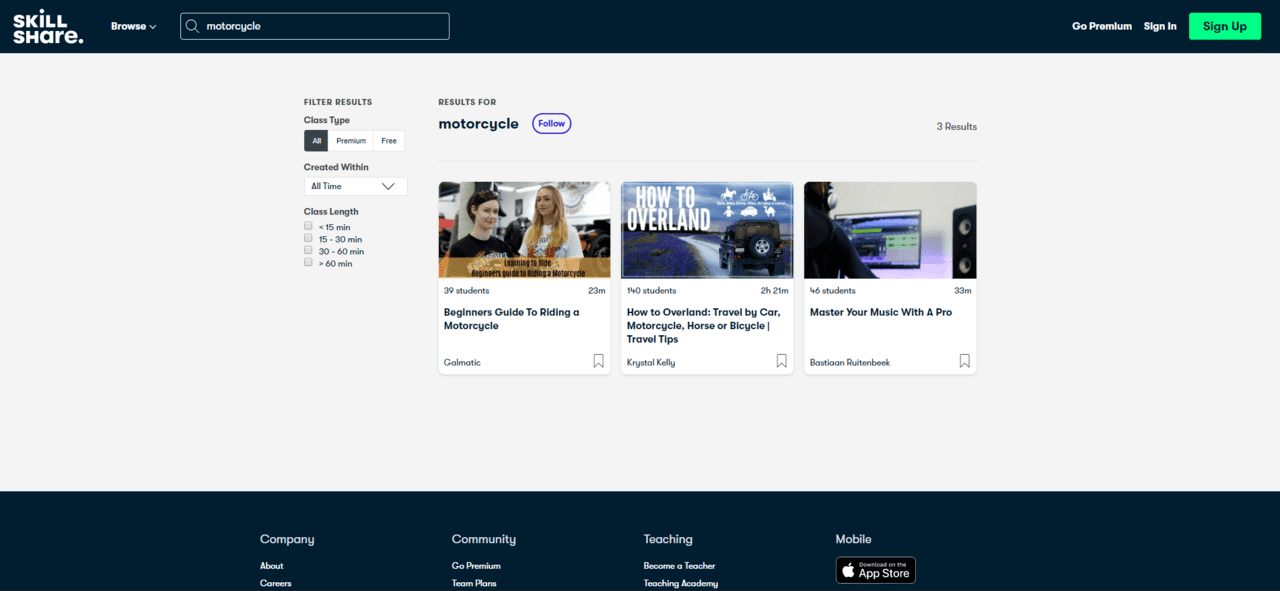This screenshot has height=591, width=1280.
Task: Visit teacher Galmatic's profile
Action: click(x=462, y=362)
